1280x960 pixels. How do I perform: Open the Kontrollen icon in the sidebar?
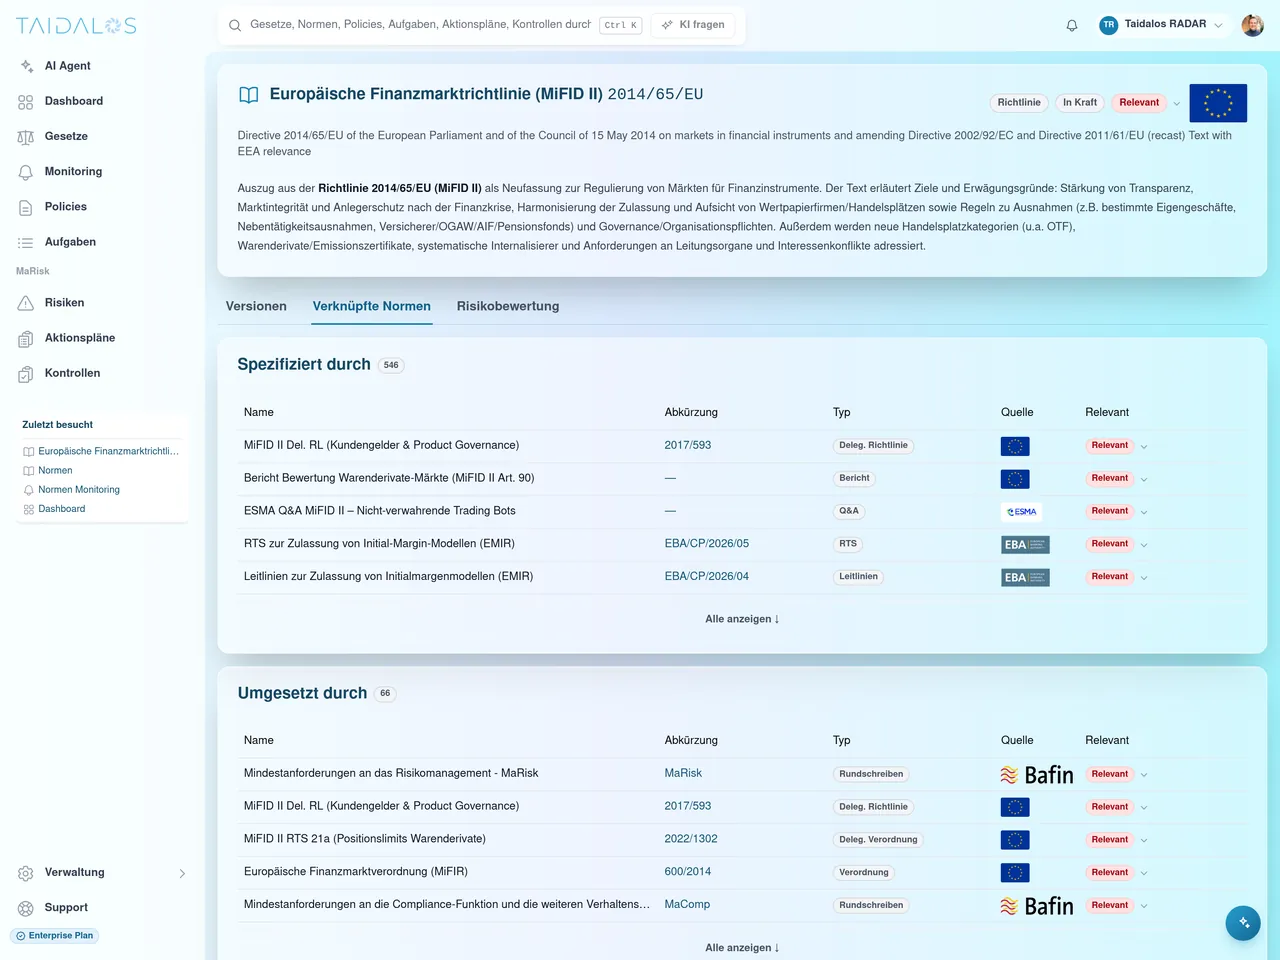coord(26,373)
